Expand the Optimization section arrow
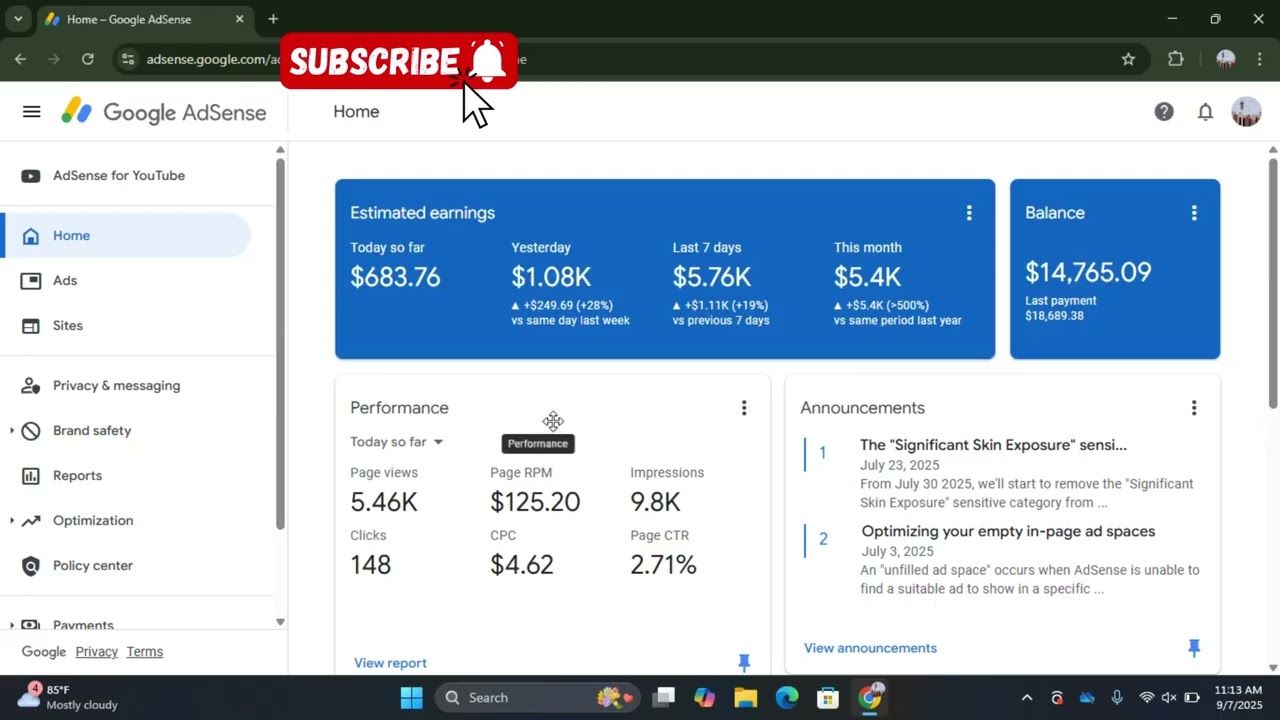 11,521
